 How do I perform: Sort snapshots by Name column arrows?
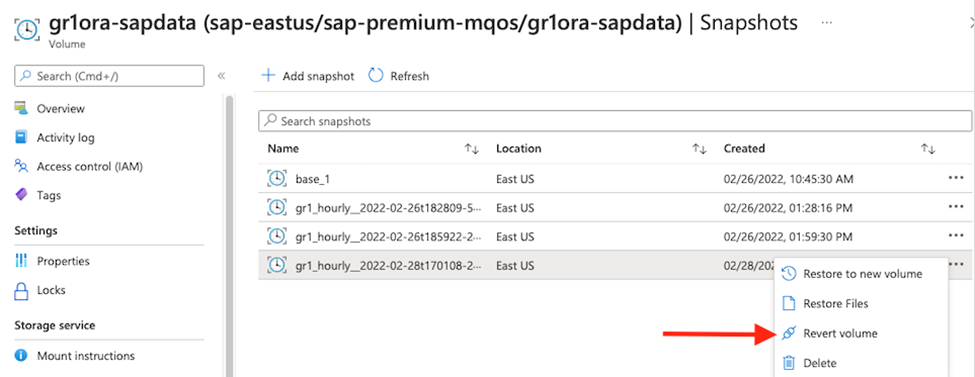pos(471,149)
